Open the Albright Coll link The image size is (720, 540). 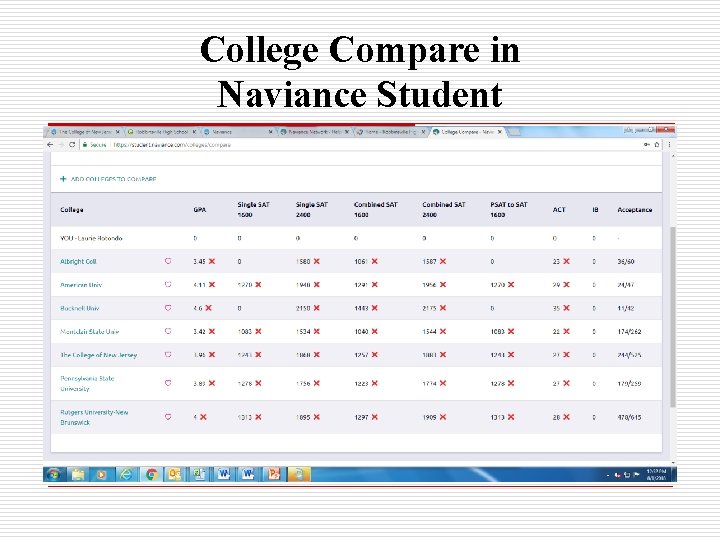coord(78,261)
